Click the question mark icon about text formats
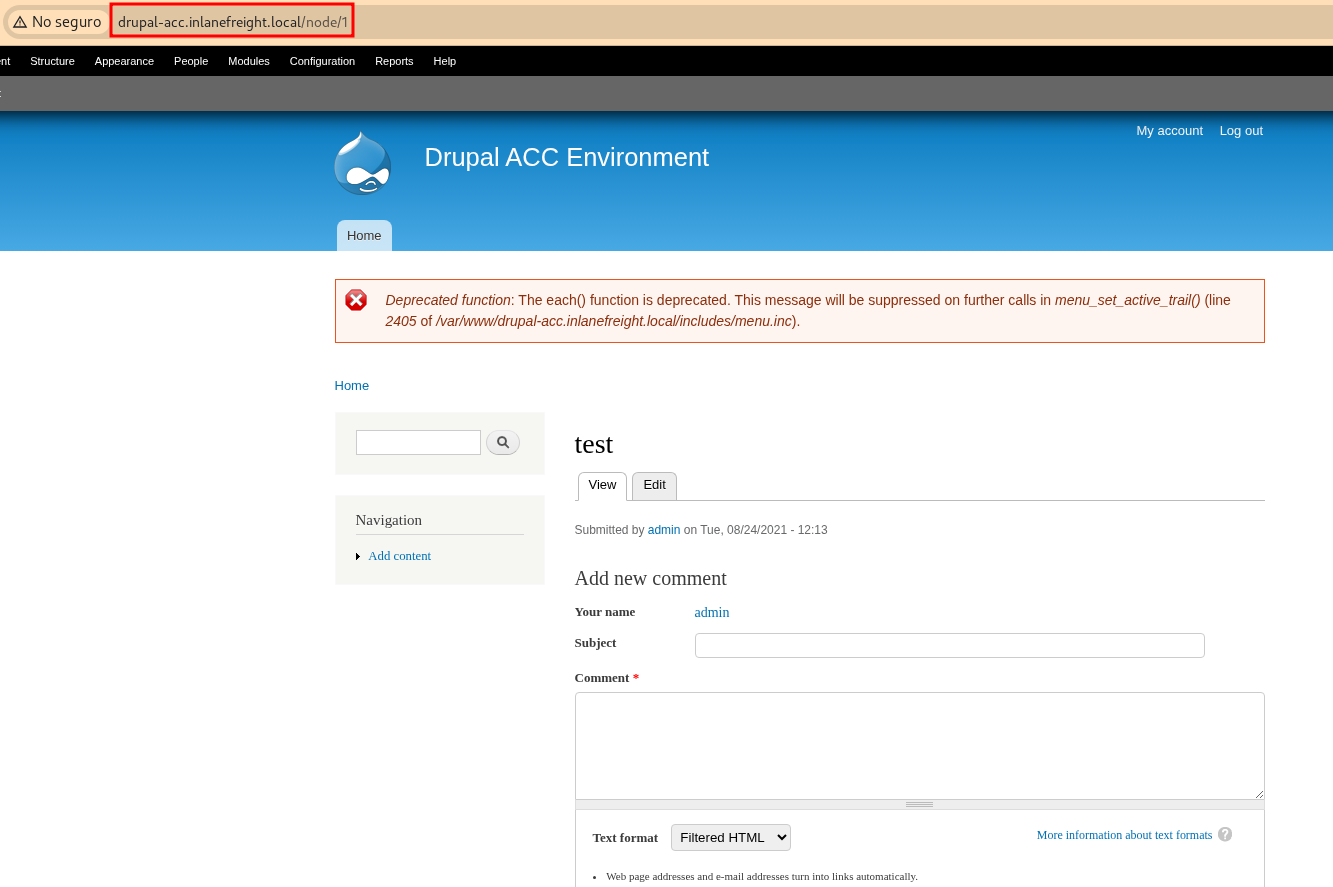 tap(1225, 833)
